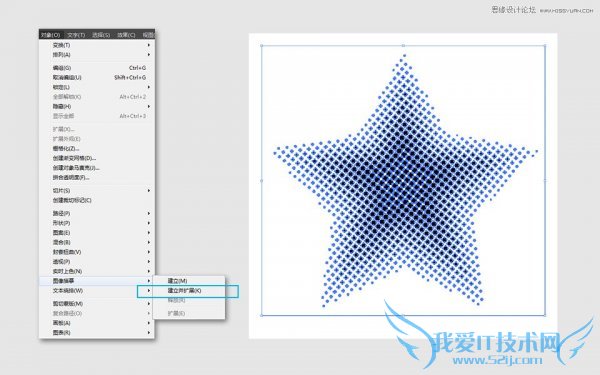This screenshot has height=375, width=600.
Task: Choose 建立并扩展(K) Make and Expand
Action: click(x=189, y=291)
